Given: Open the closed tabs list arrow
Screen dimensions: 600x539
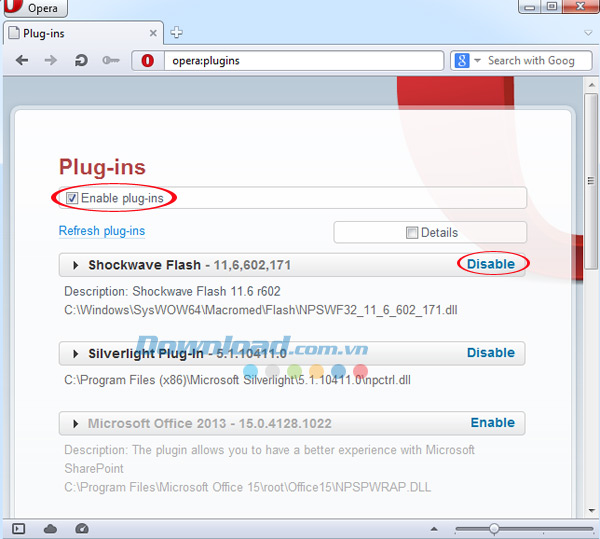Looking at the screenshot, I should tap(588, 33).
